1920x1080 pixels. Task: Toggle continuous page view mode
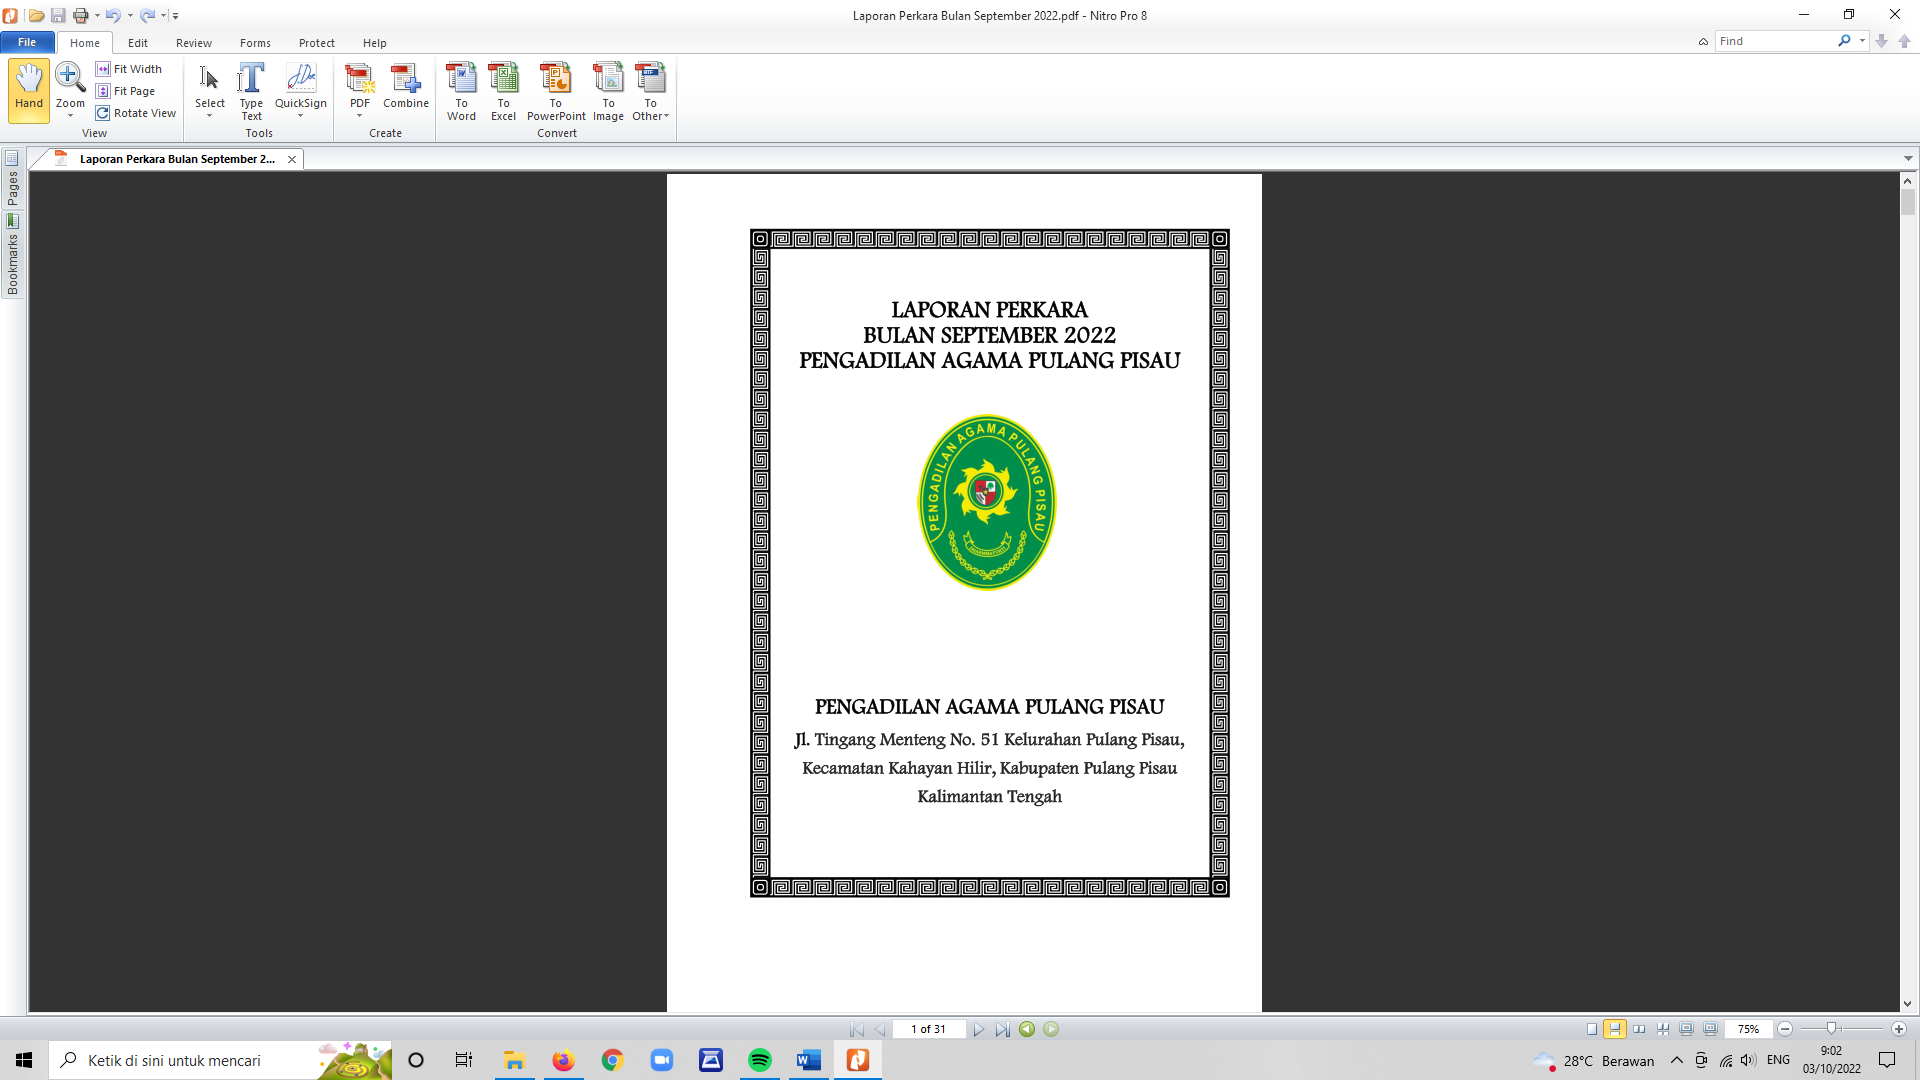[1615, 1029]
